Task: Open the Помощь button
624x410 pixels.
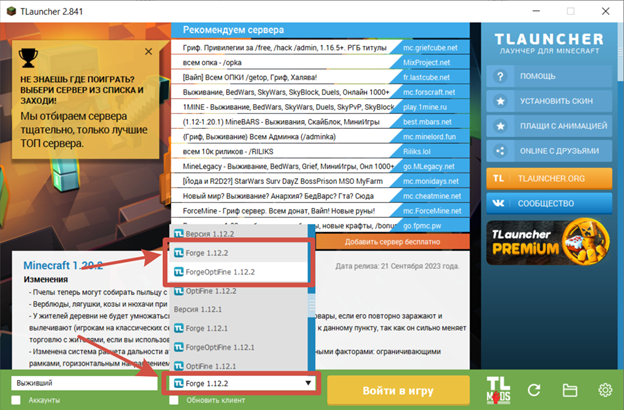Action: tap(549, 76)
